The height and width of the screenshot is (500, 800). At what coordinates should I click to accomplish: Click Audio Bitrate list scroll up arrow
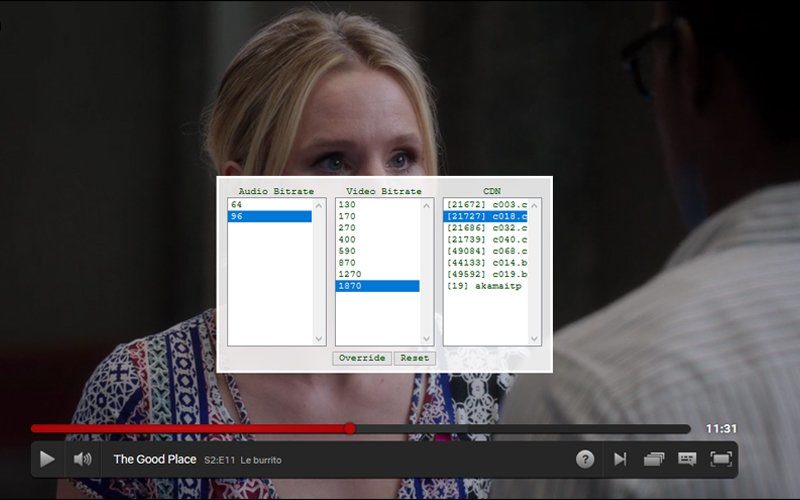coord(319,206)
